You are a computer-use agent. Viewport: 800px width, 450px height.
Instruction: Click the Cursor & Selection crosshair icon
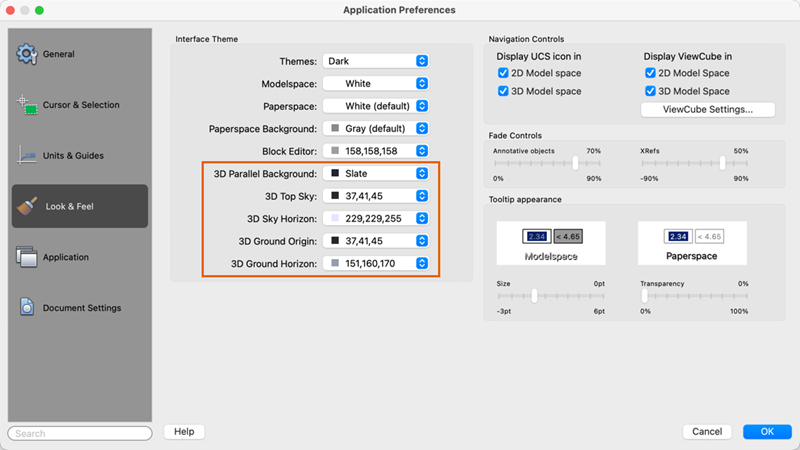coord(27,105)
